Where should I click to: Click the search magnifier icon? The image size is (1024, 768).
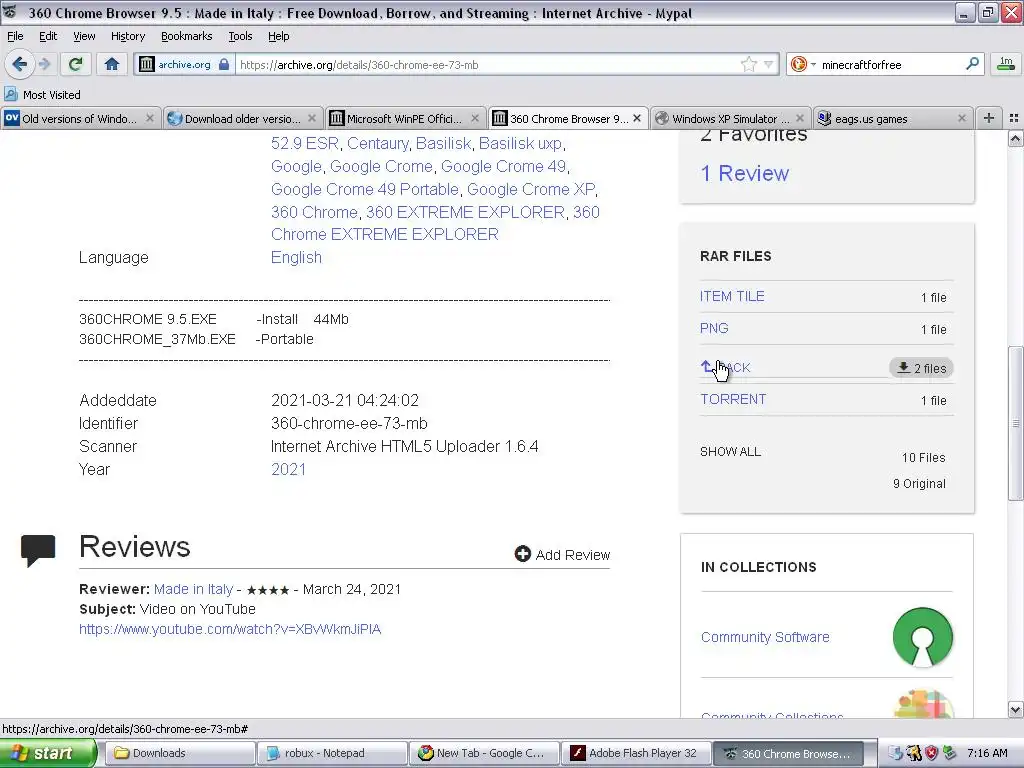point(972,64)
